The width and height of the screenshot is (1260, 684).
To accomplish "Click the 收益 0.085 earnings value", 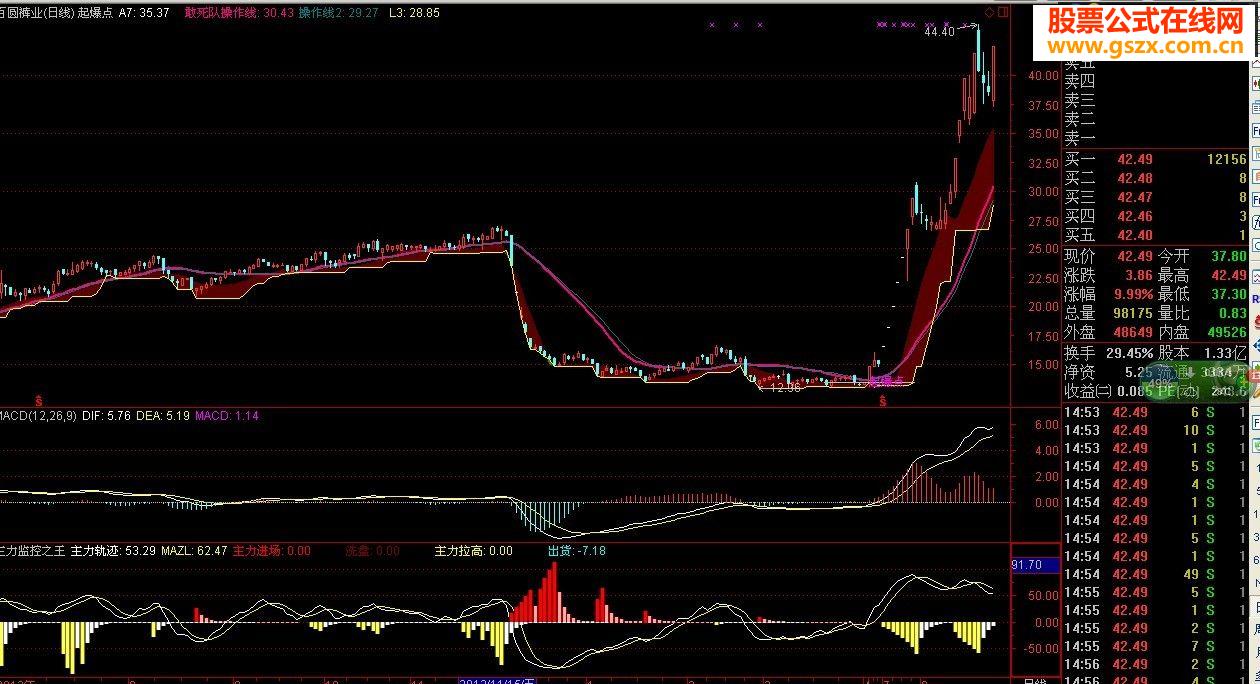I will coord(1109,391).
